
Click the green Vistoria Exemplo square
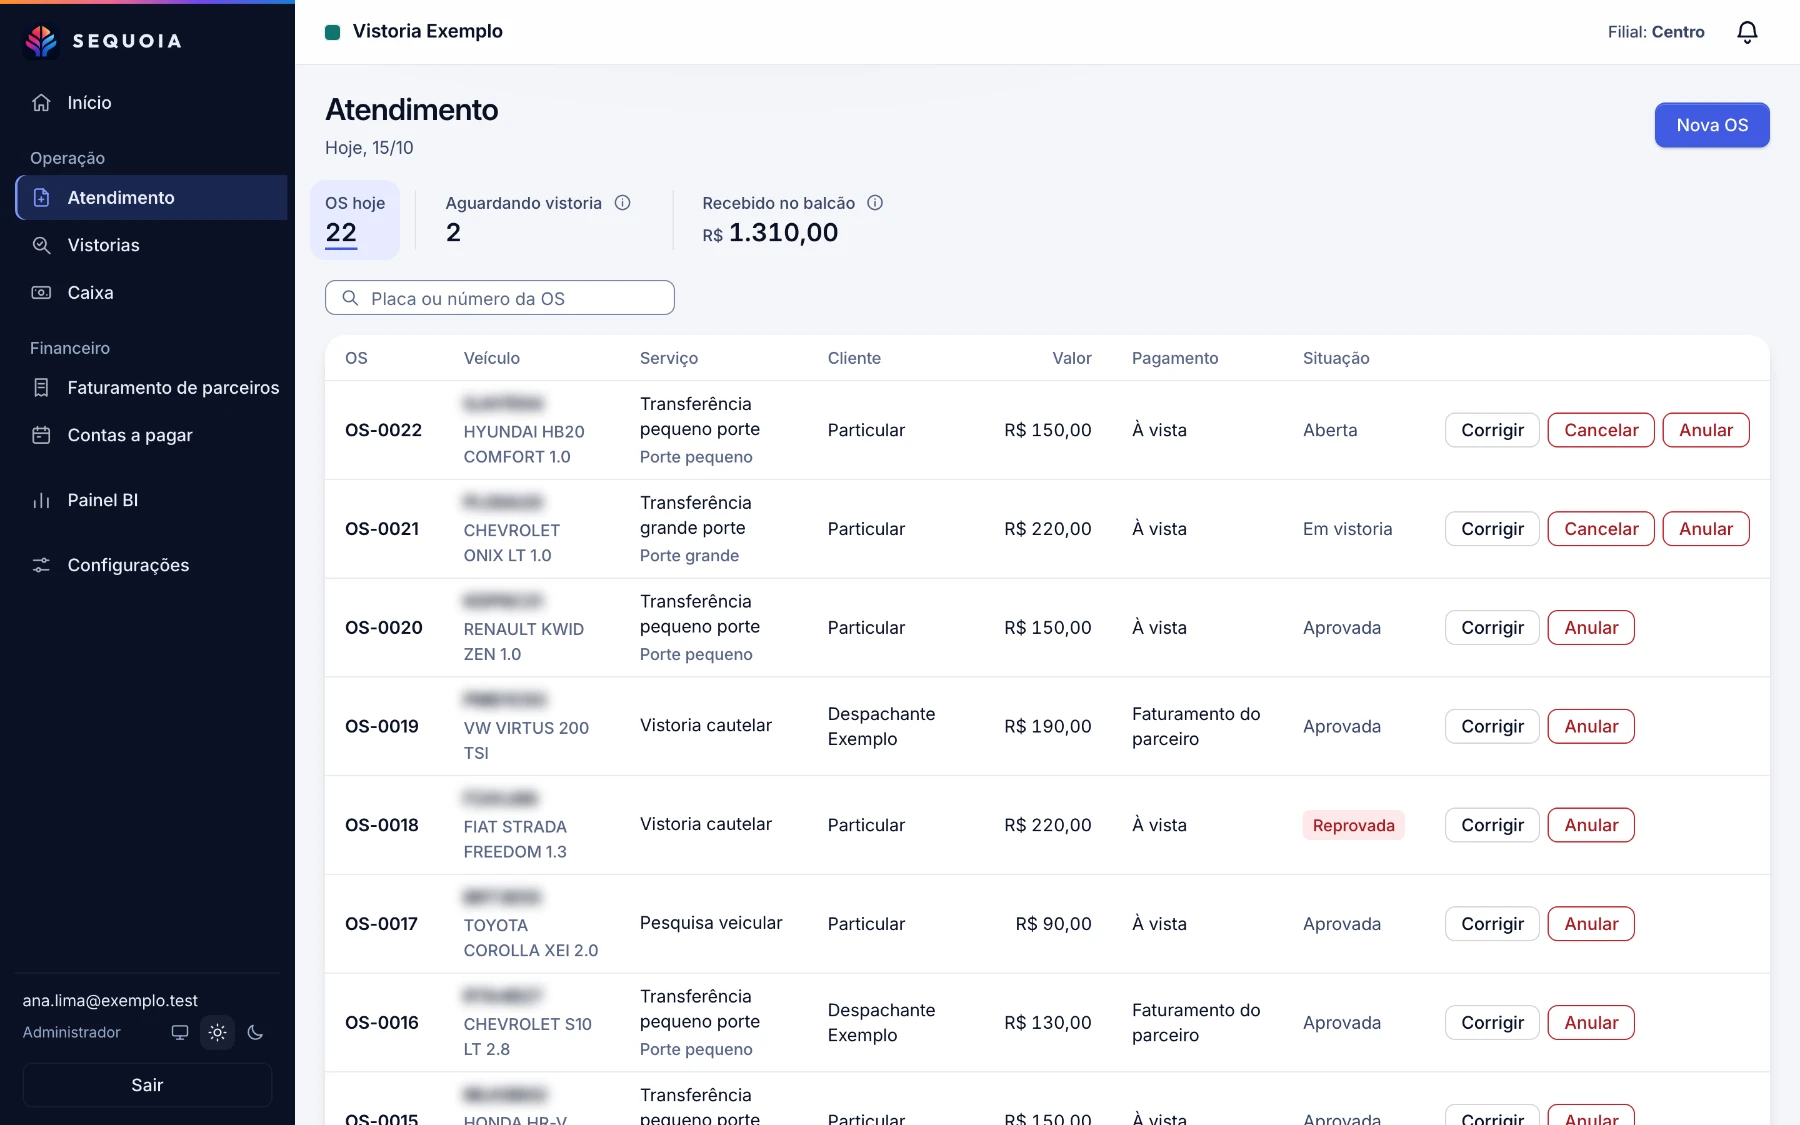[333, 32]
